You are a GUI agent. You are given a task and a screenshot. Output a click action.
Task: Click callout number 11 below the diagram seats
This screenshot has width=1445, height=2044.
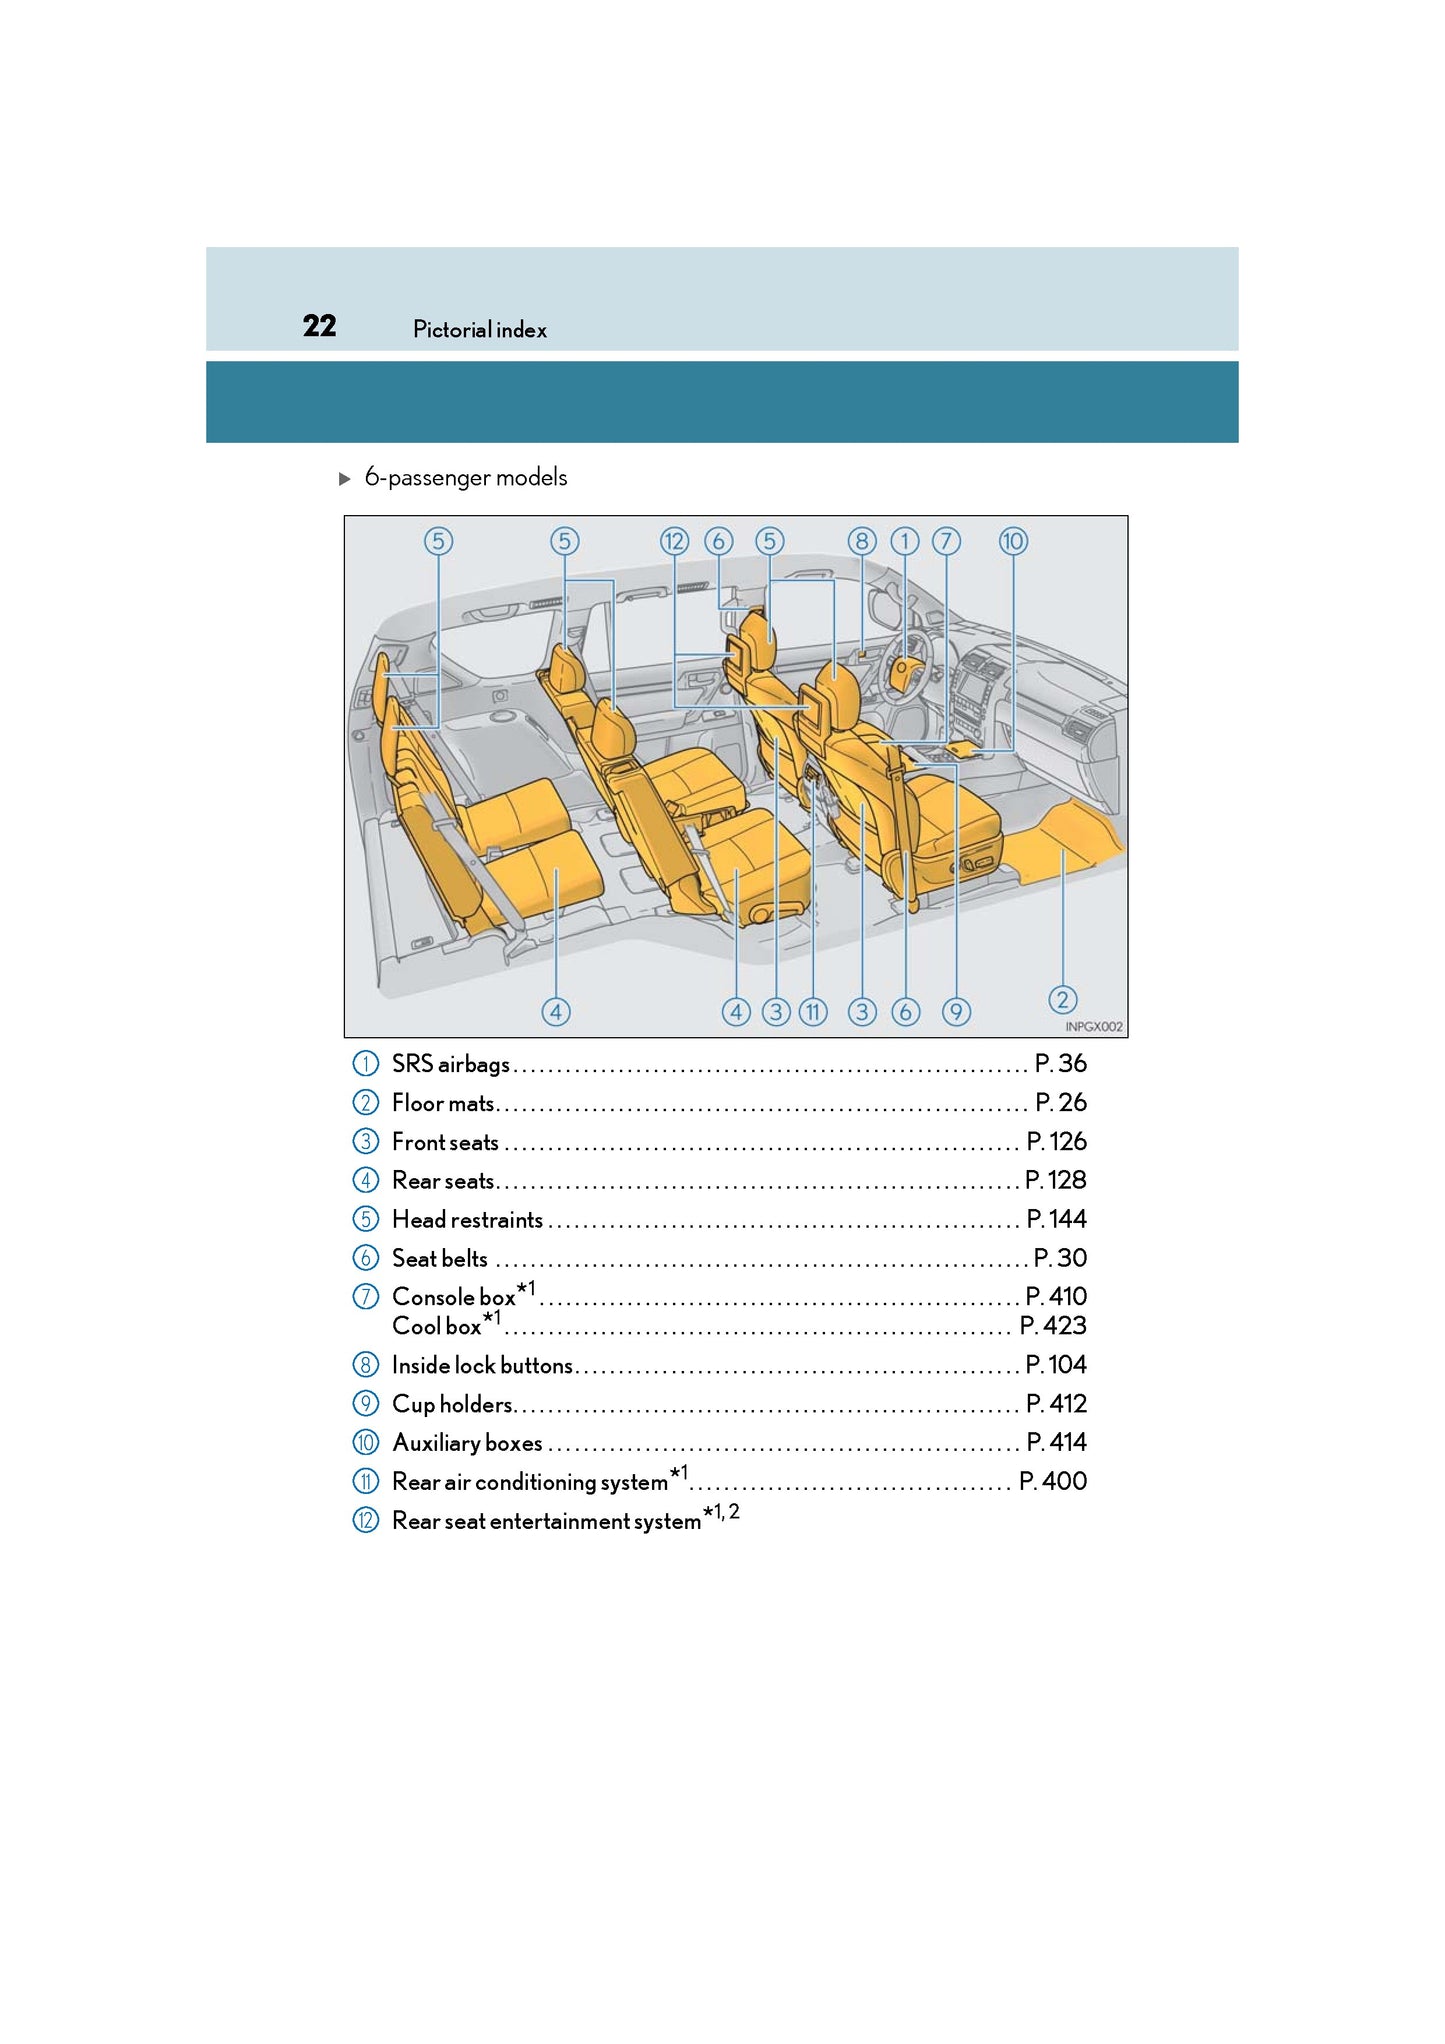coord(813,1012)
